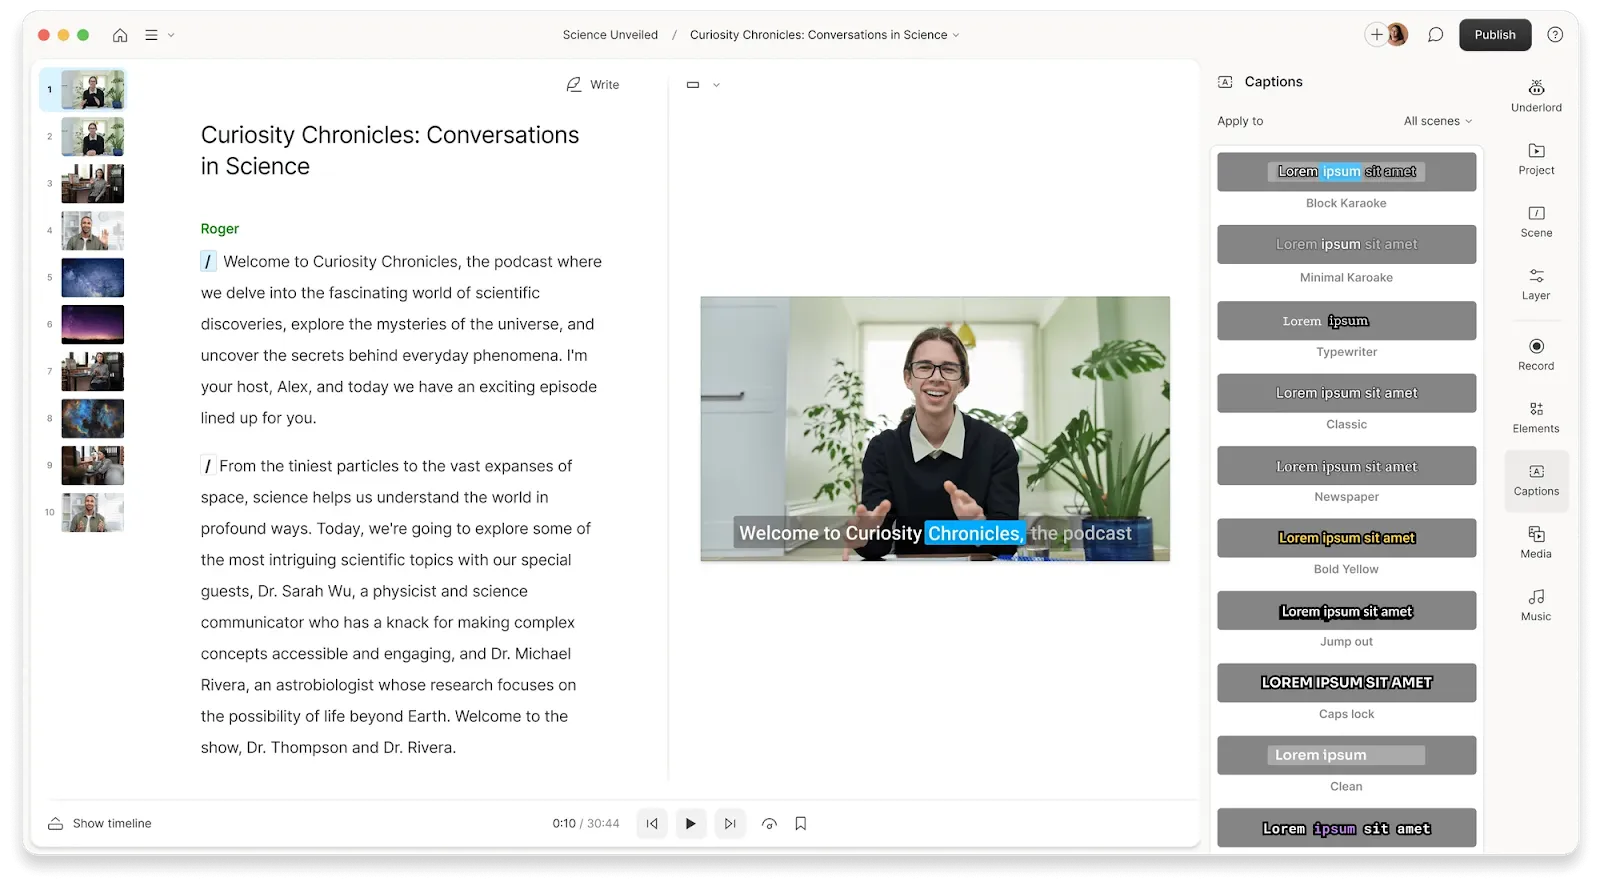Screen dimensions: 1600x886
Task: Click the Publish button
Action: point(1495,35)
